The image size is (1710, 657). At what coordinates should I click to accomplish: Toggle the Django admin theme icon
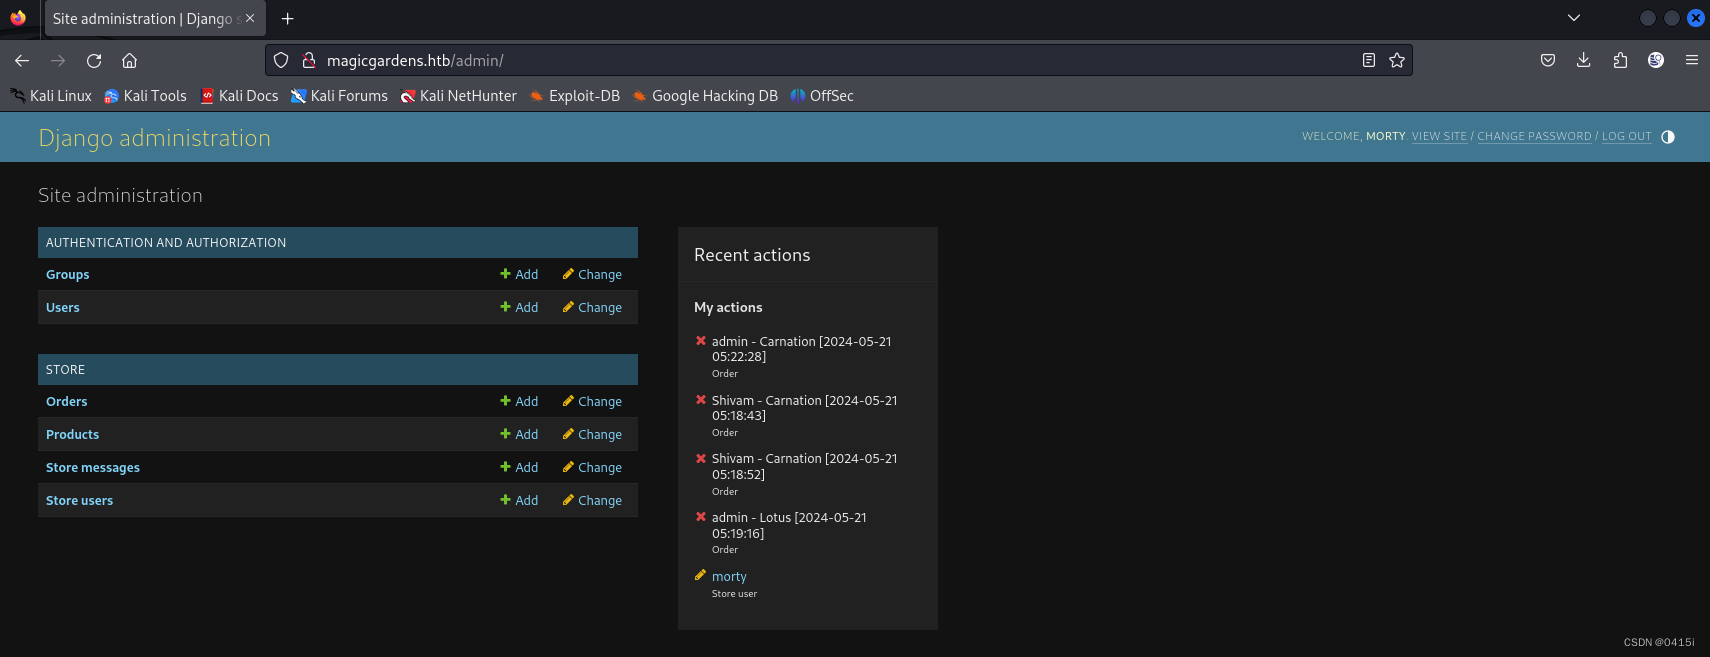(1667, 137)
